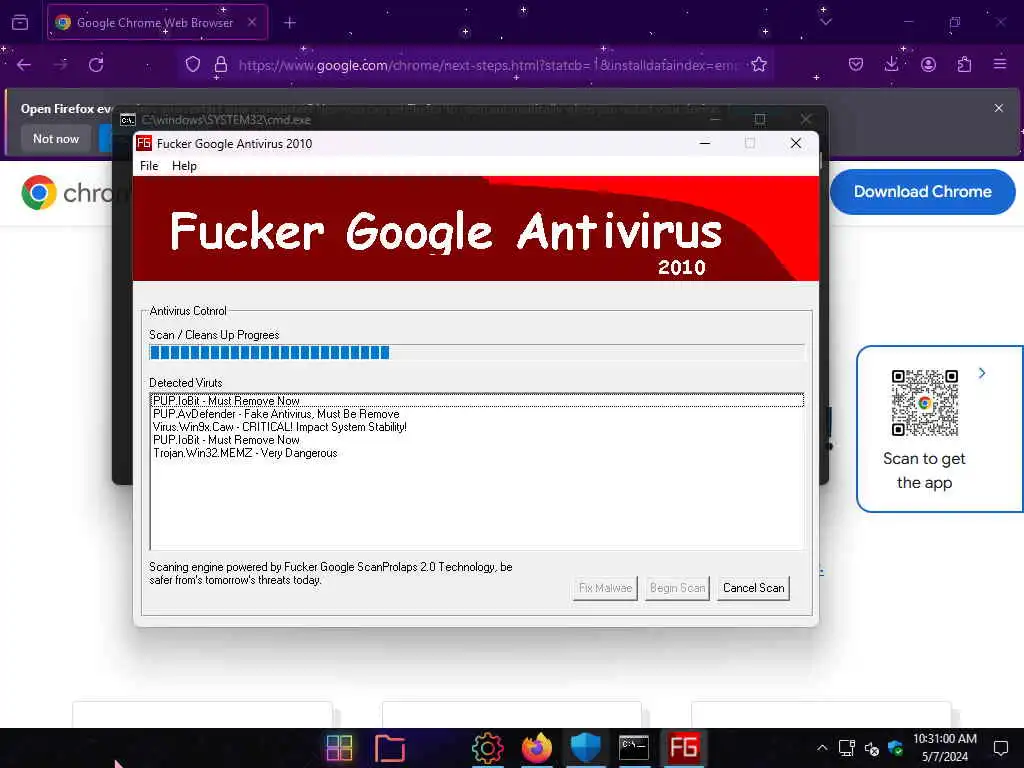Click the Download Chrome button

point(923,191)
